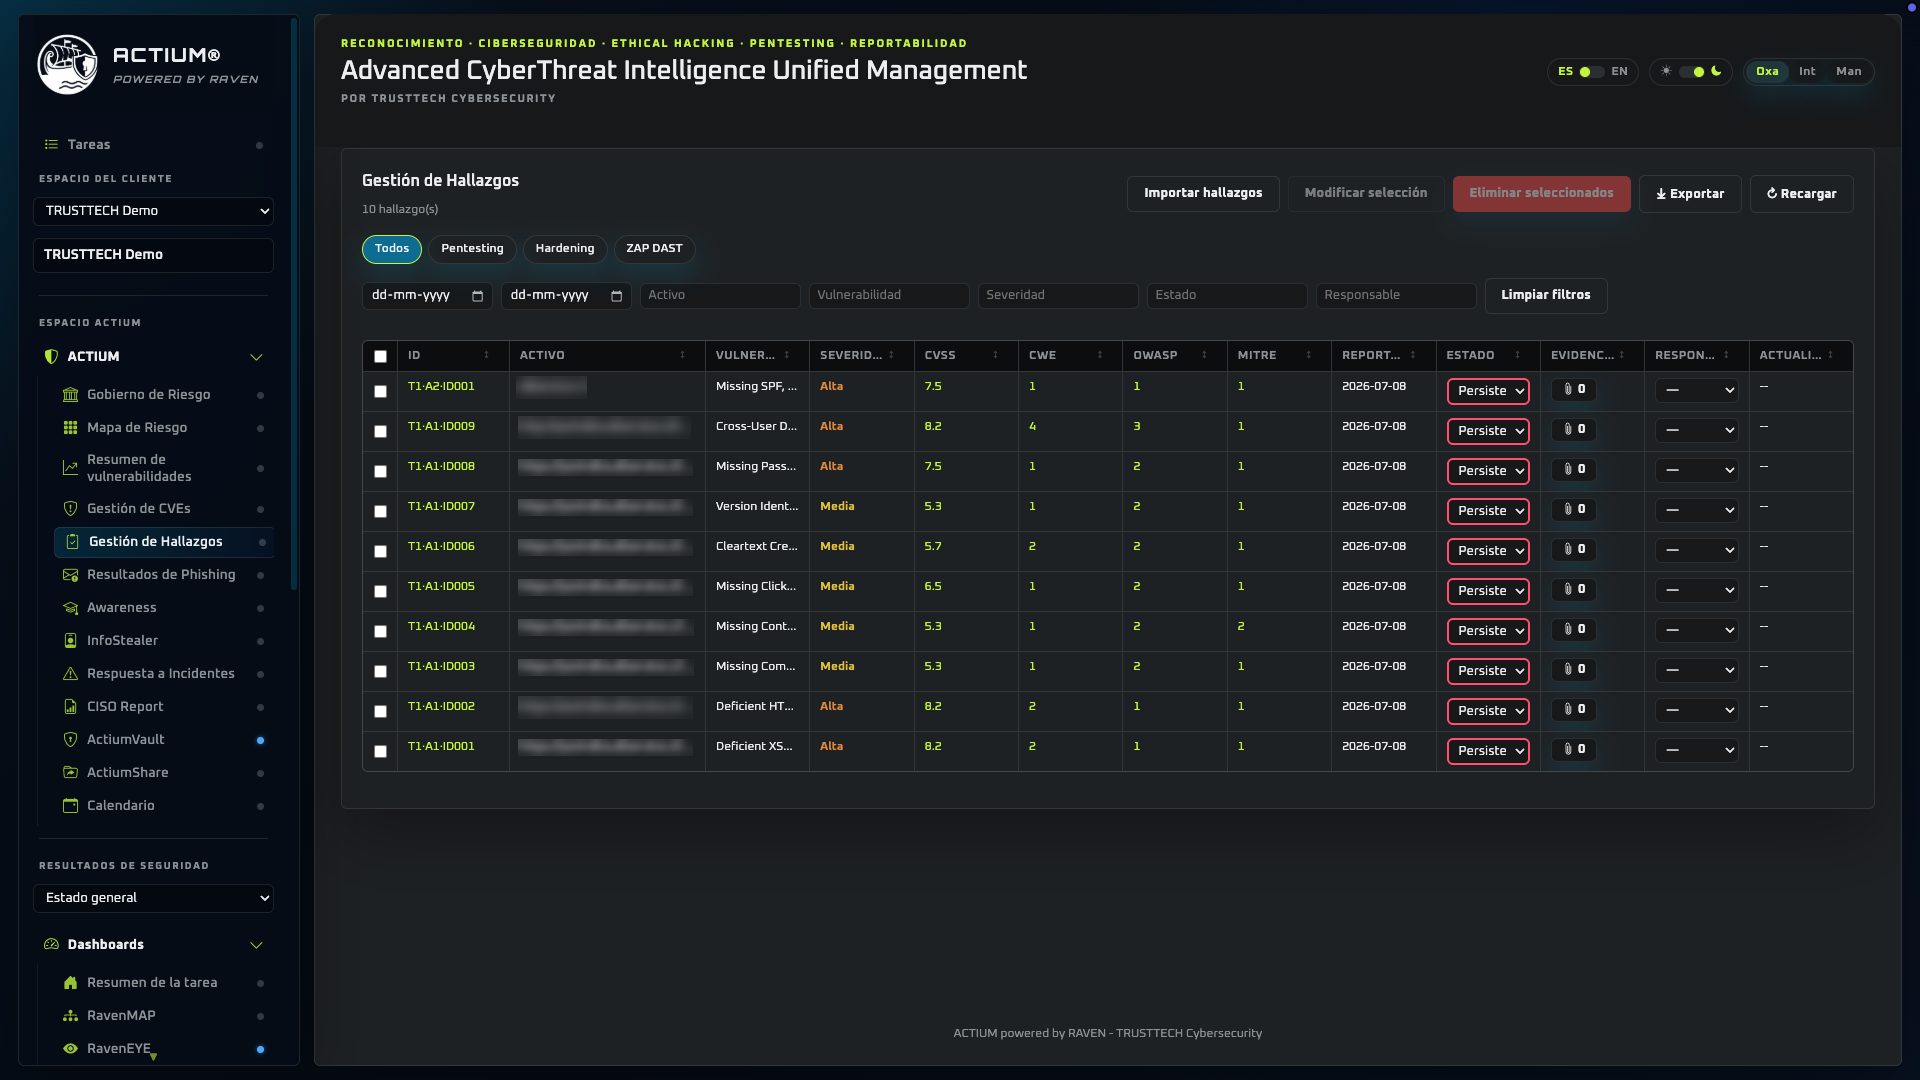Open evidence attachment for T1-A1-ID005
This screenshot has height=1080, width=1920.
pyautogui.click(x=1574, y=590)
